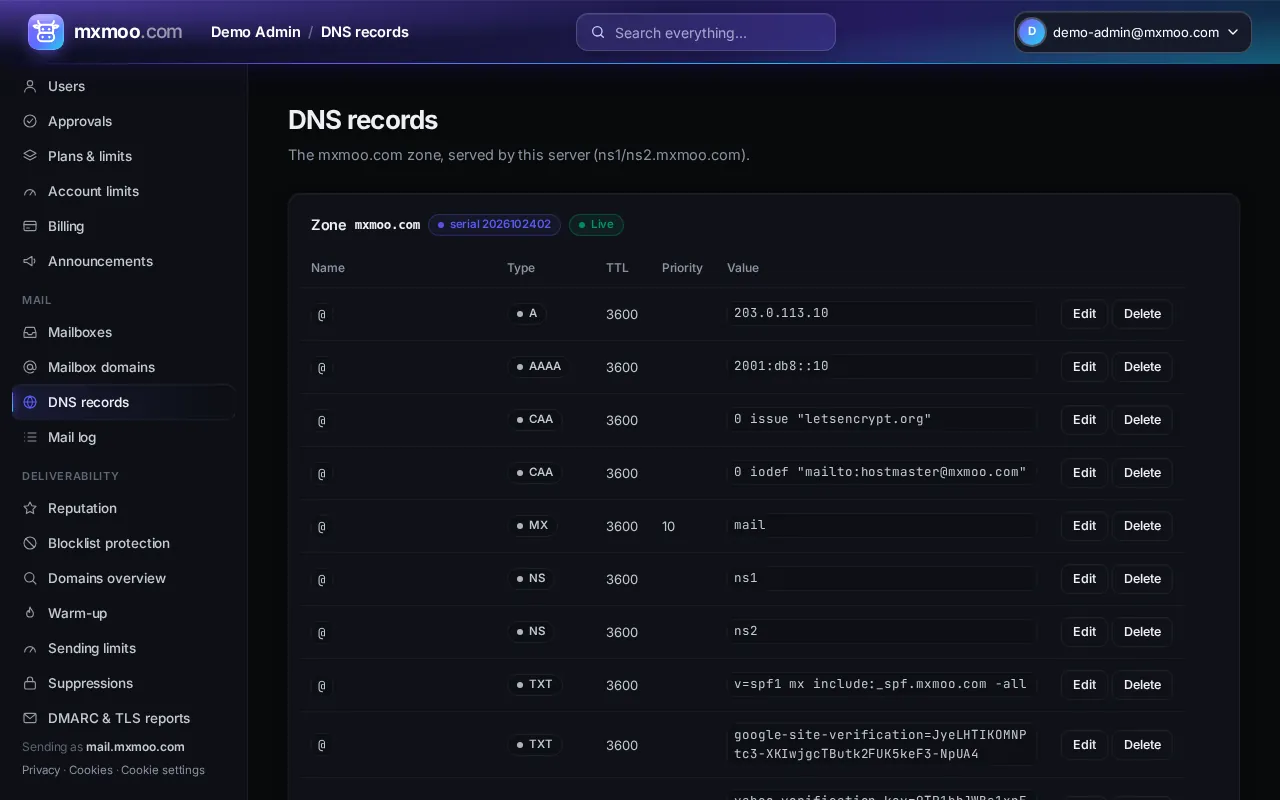
Task: Click the D avatar circle in header
Action: 1032,32
